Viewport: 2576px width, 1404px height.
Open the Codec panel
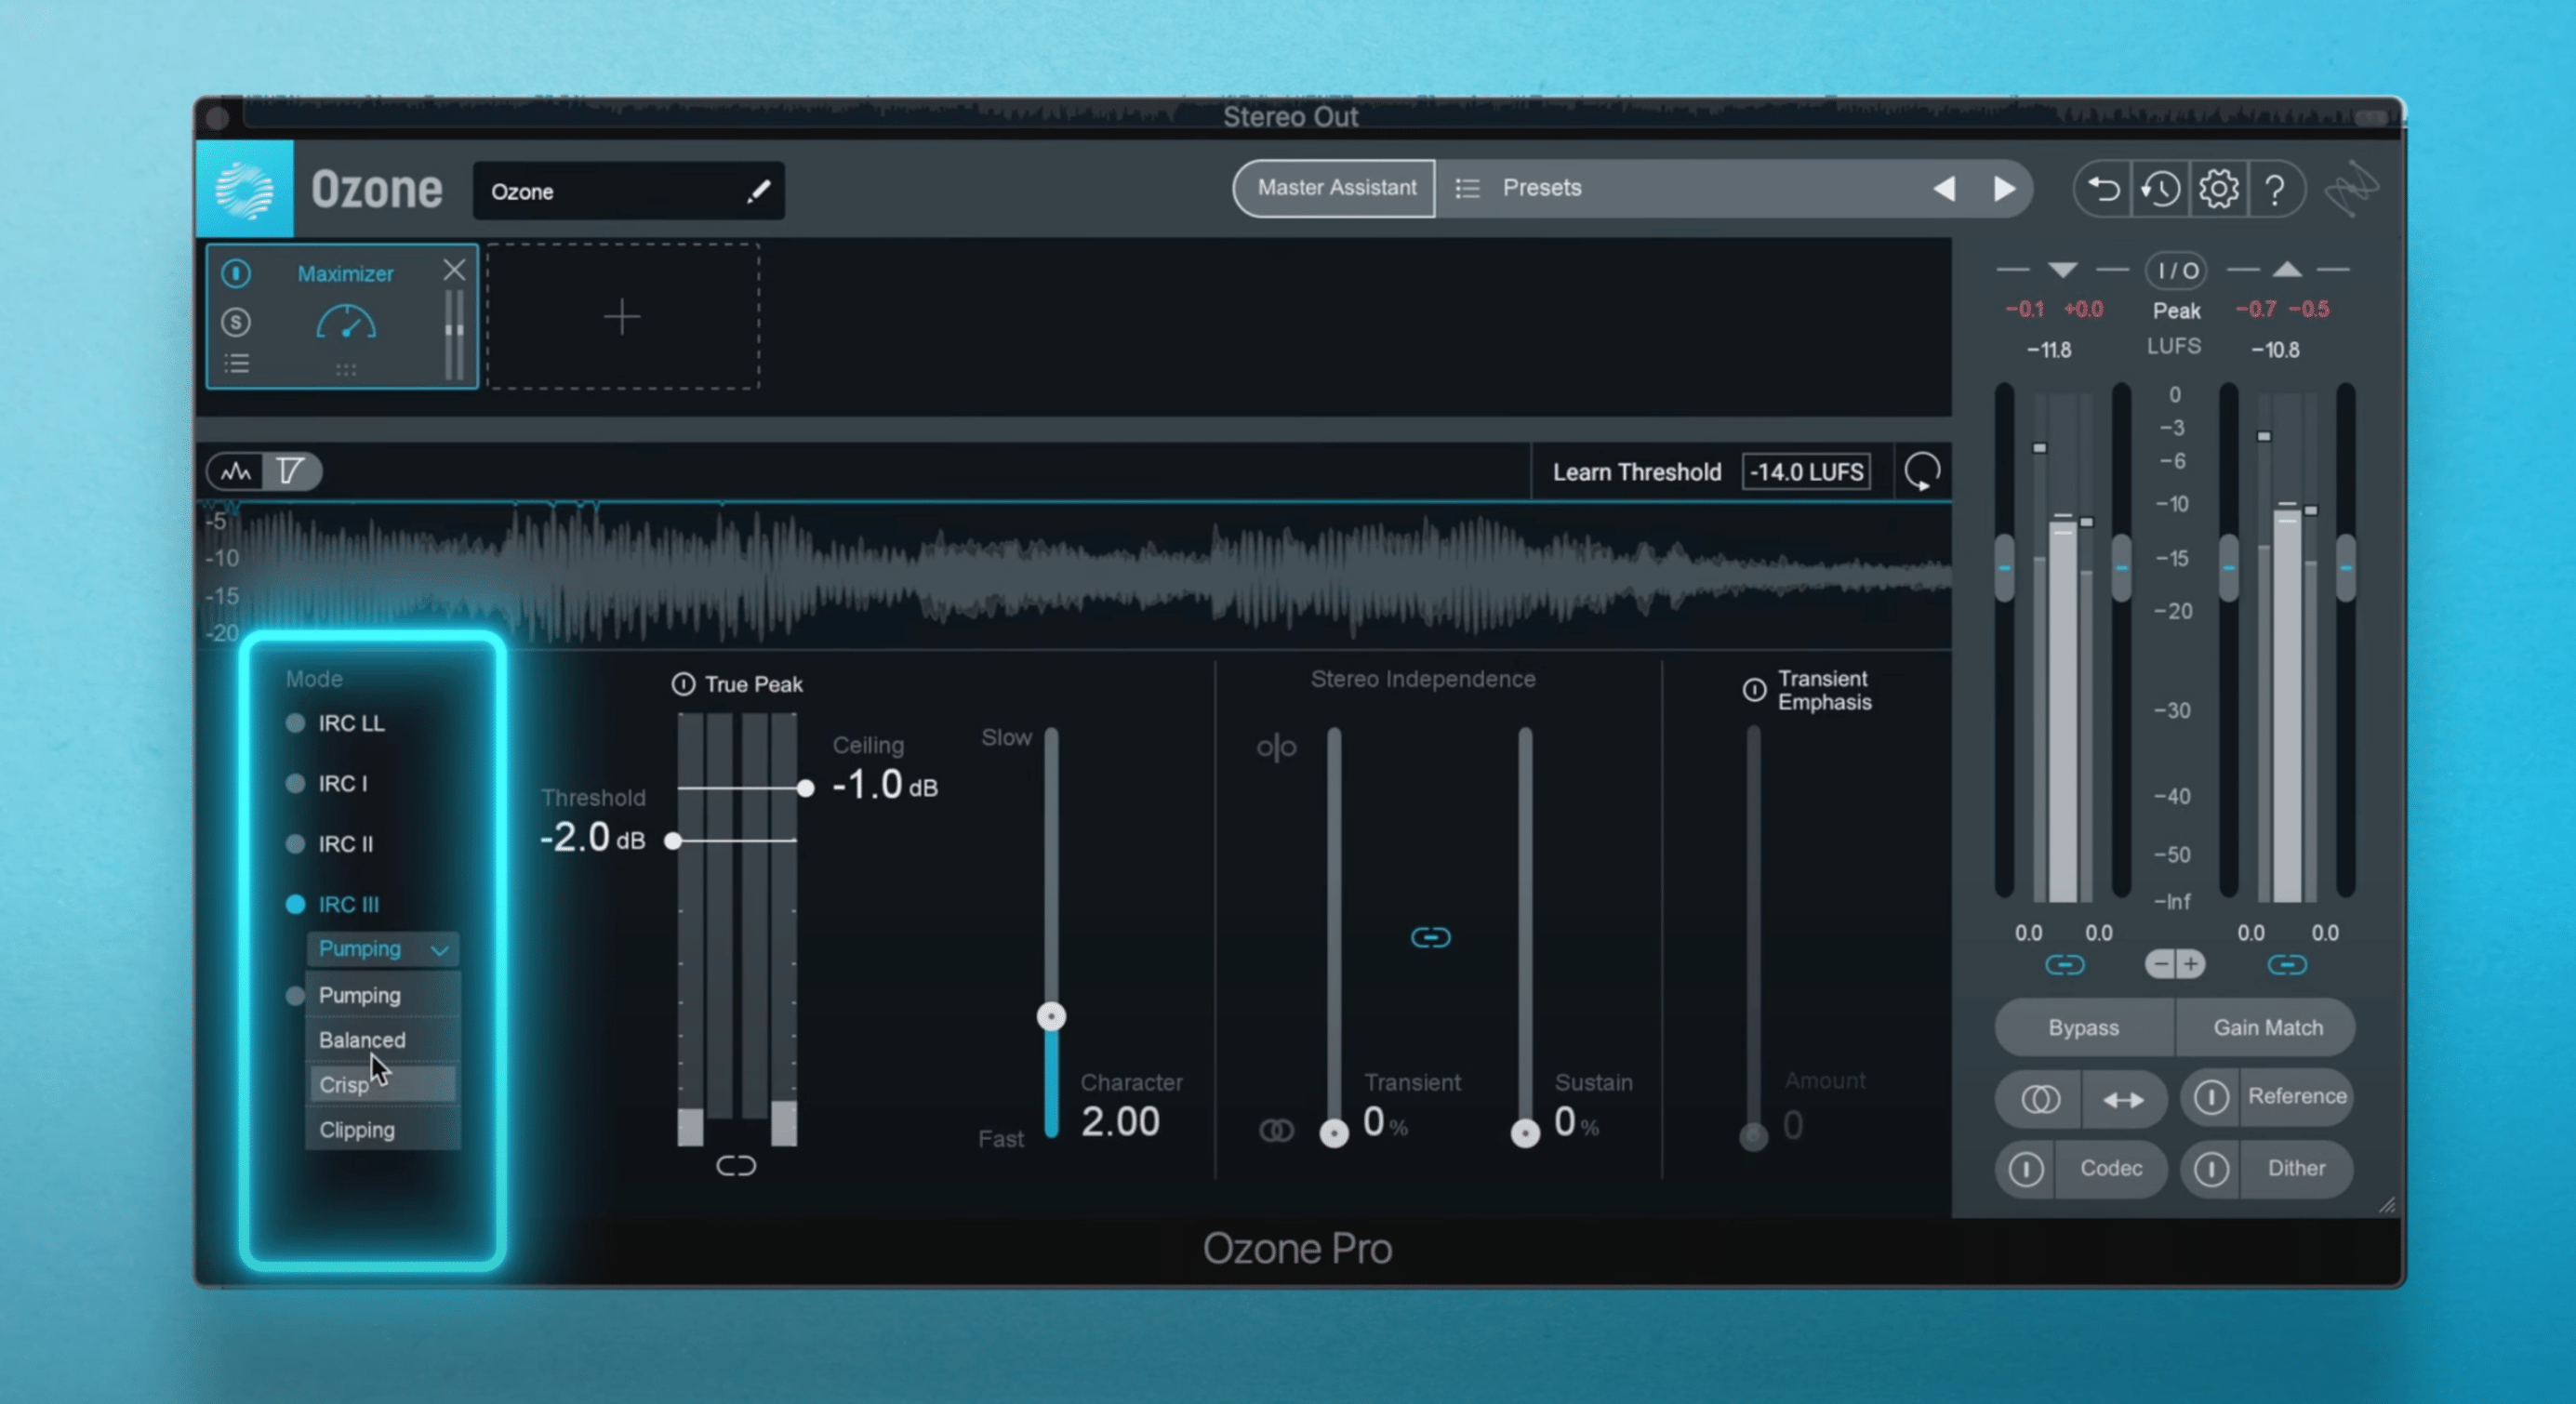coord(2111,1168)
